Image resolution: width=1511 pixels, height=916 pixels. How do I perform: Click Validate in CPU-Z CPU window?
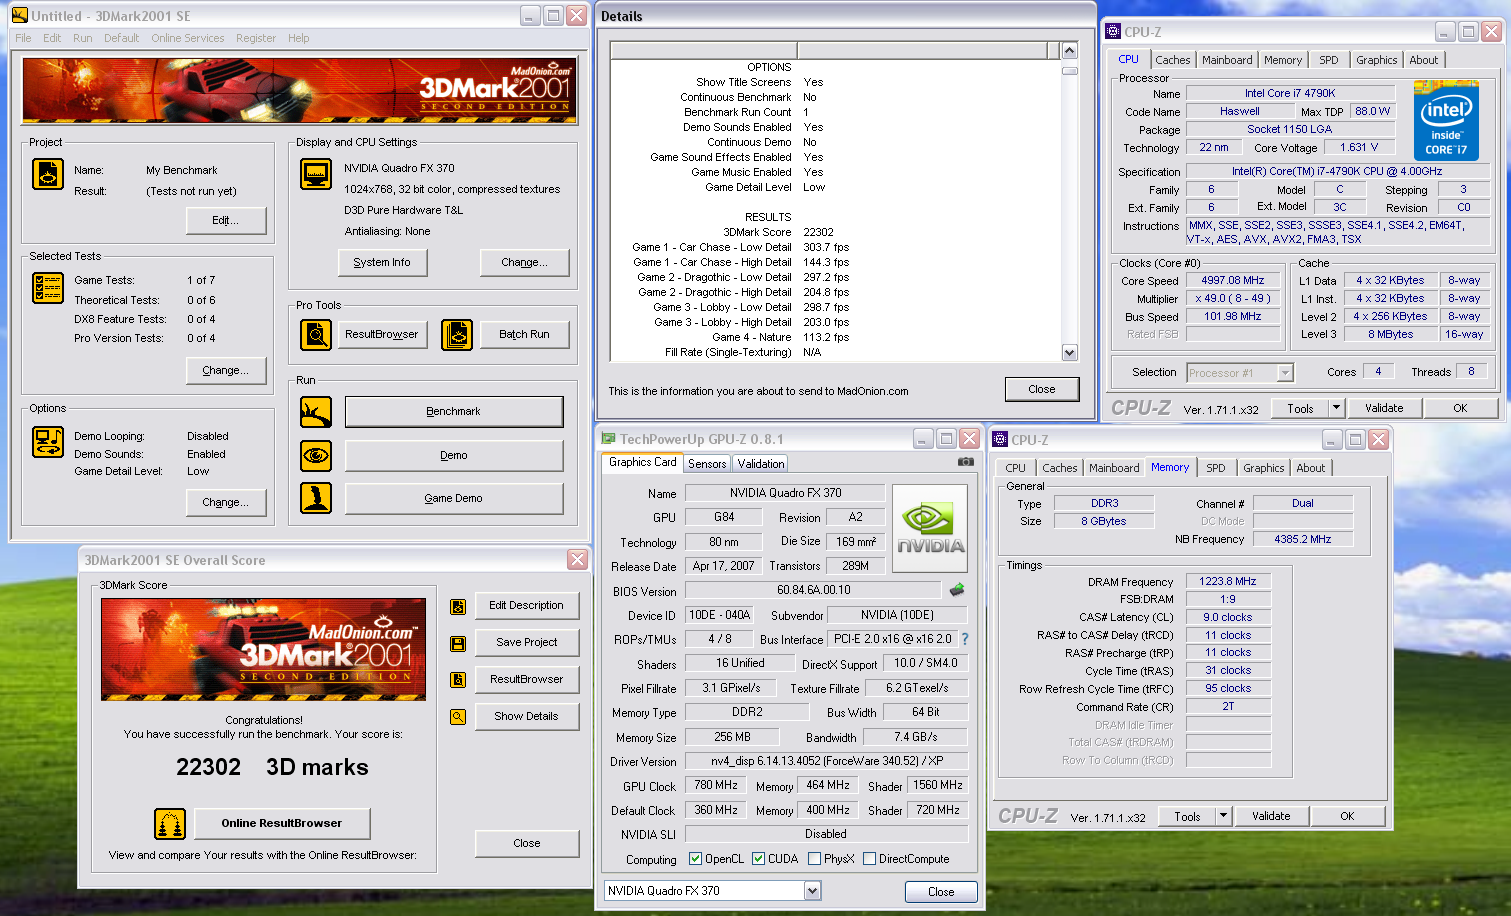pyautogui.click(x=1384, y=408)
